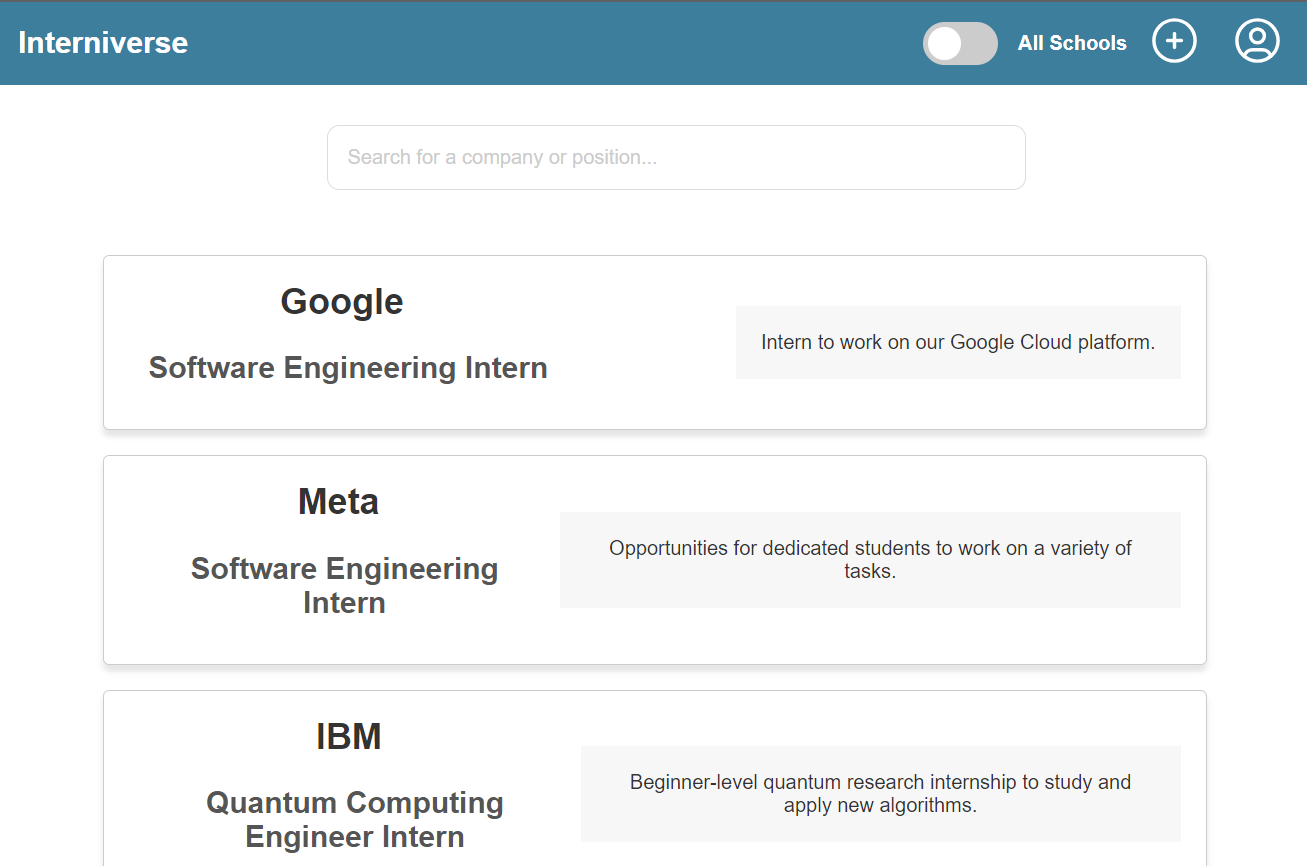Click the blue header bar area
Viewport: 1307px width, 866px height.
pyautogui.click(x=560, y=43)
